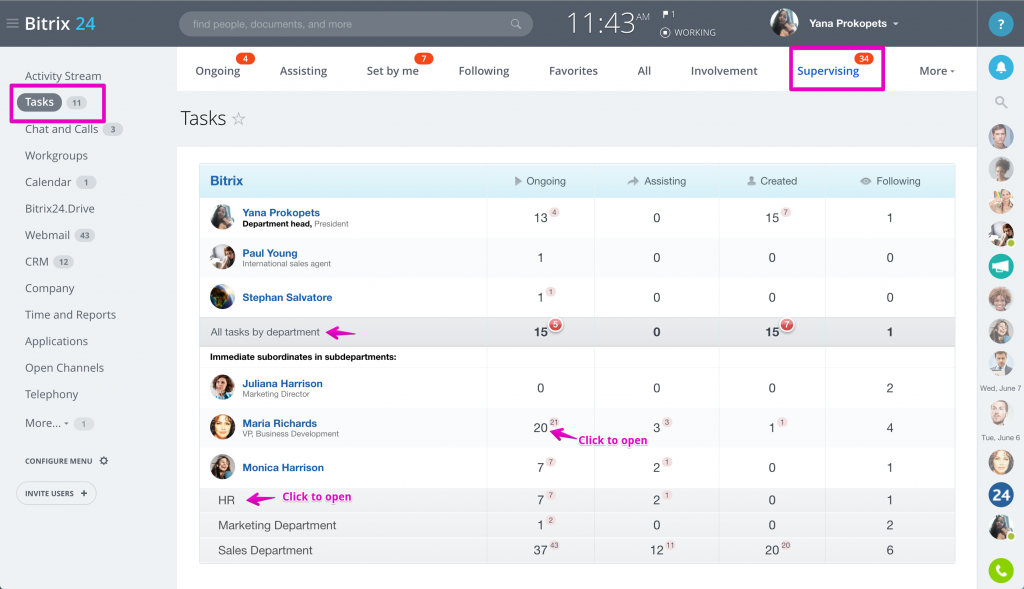Click the green phone call button

[x=1000, y=571]
